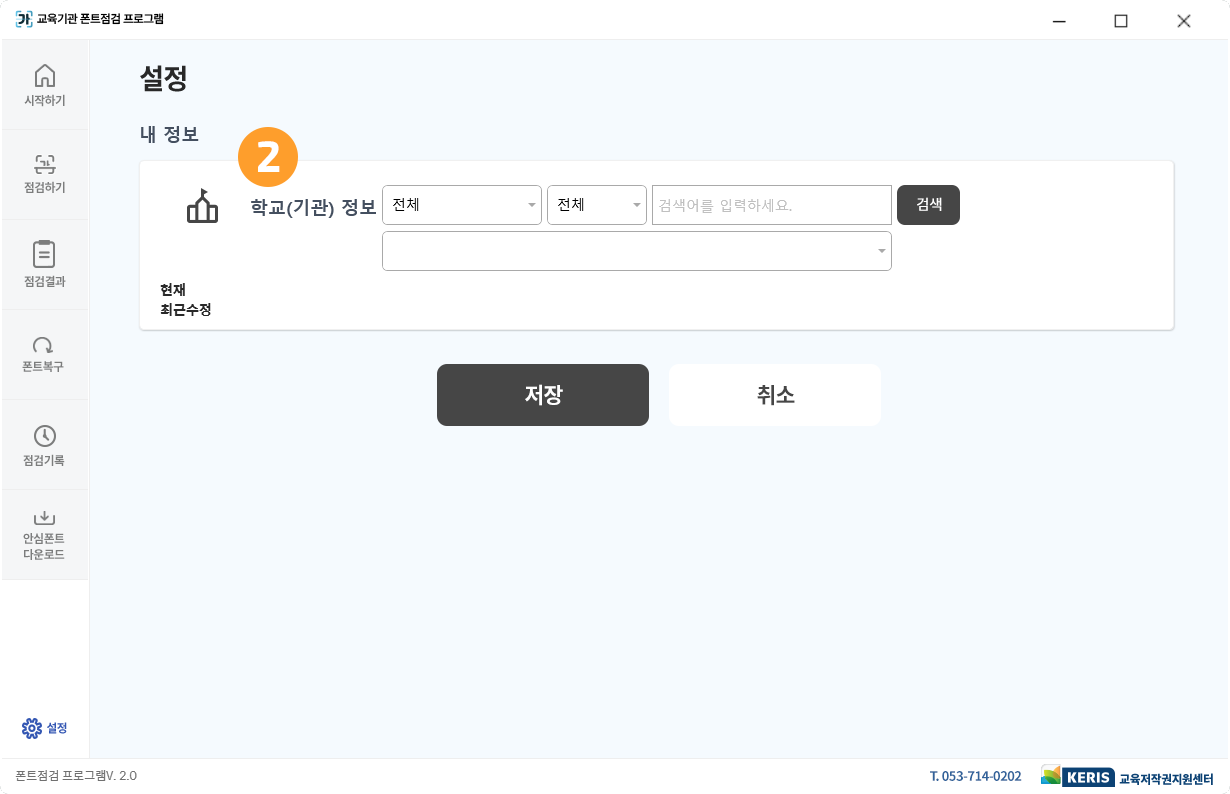Check the 점검기록 inspection history
This screenshot has height=794, width=1230.
[45, 443]
